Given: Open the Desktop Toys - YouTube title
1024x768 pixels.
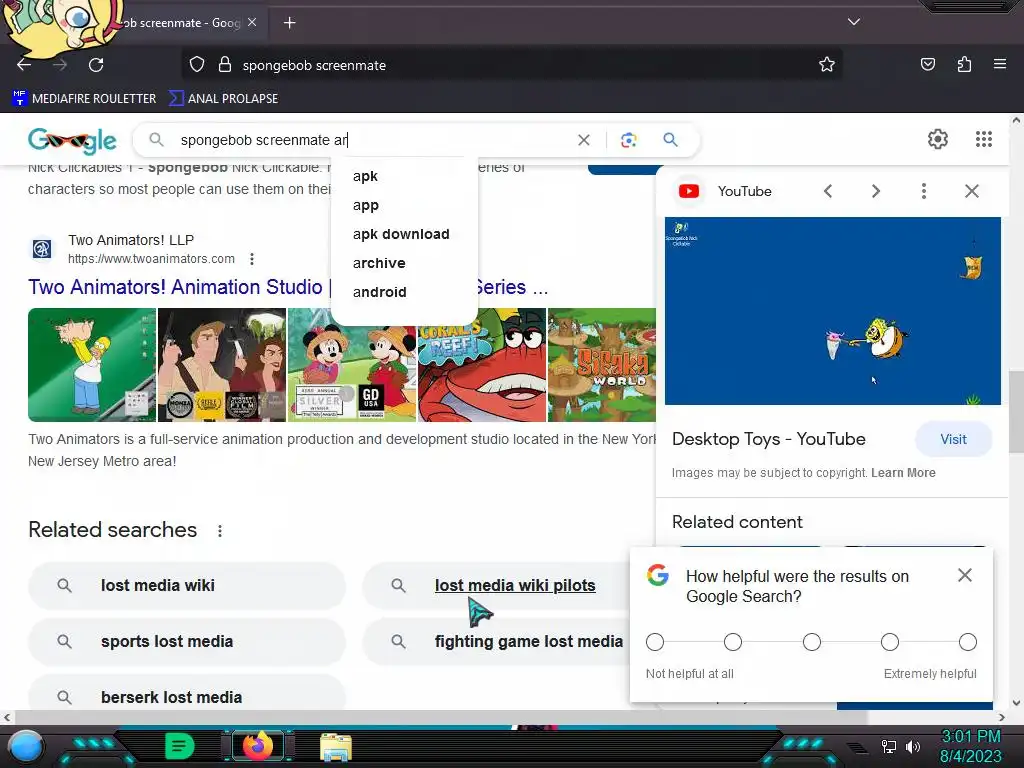Looking at the screenshot, I should [769, 440].
